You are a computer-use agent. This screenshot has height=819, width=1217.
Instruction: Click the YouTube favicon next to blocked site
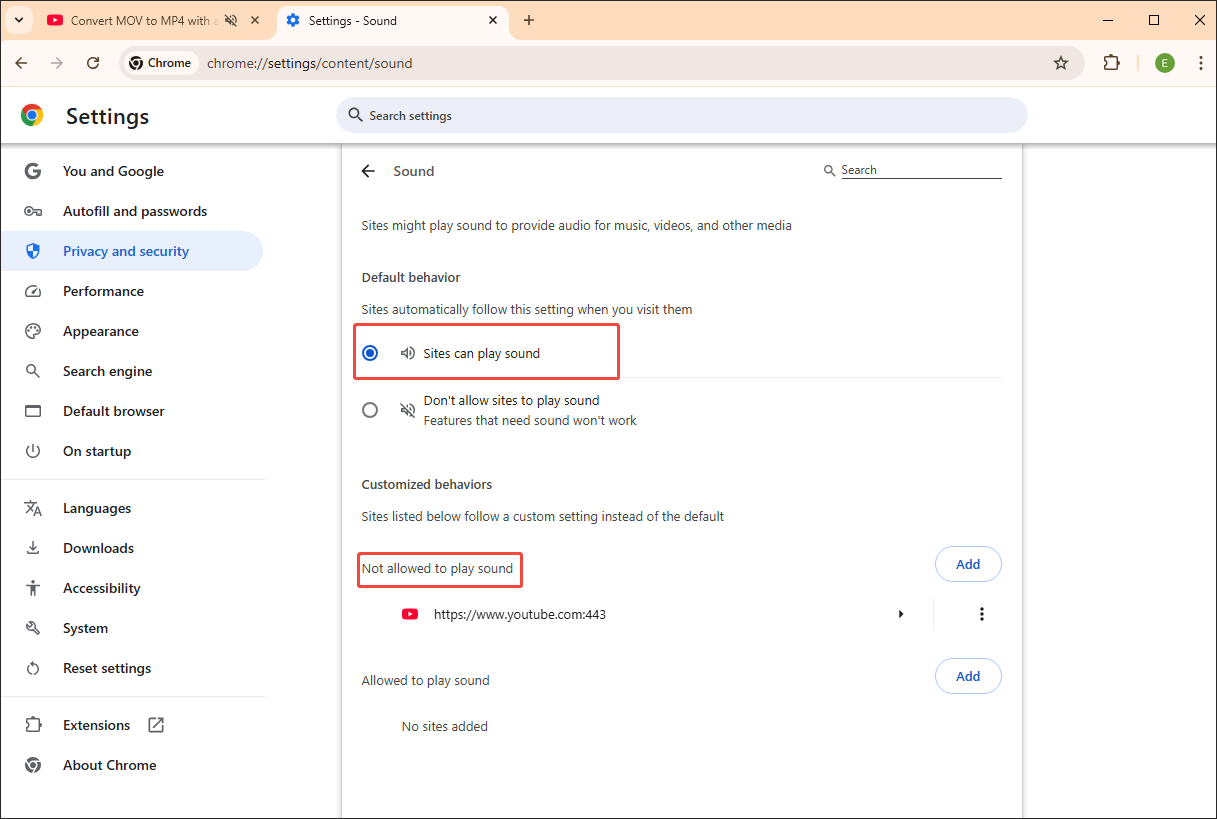[x=410, y=614]
